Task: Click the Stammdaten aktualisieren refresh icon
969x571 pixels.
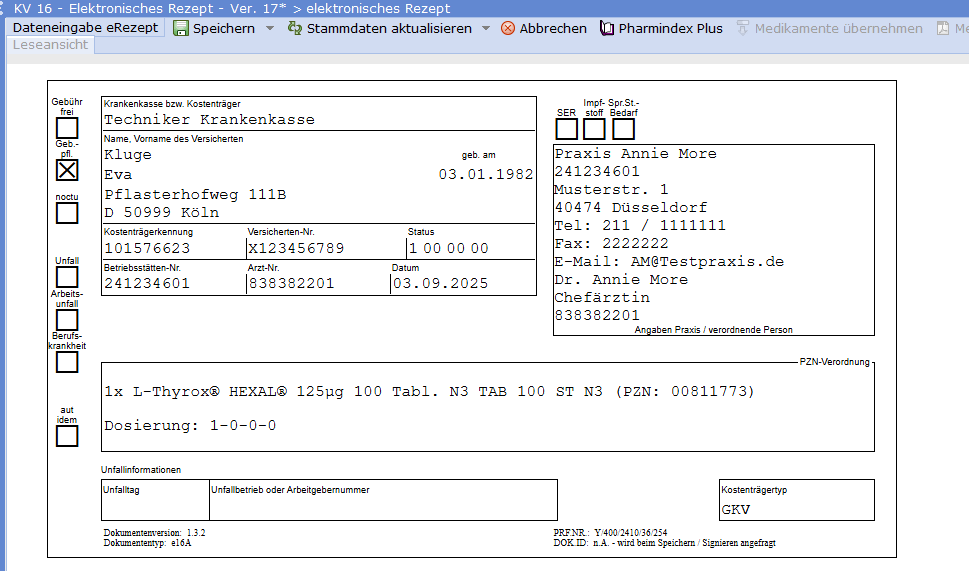Action: click(295, 28)
